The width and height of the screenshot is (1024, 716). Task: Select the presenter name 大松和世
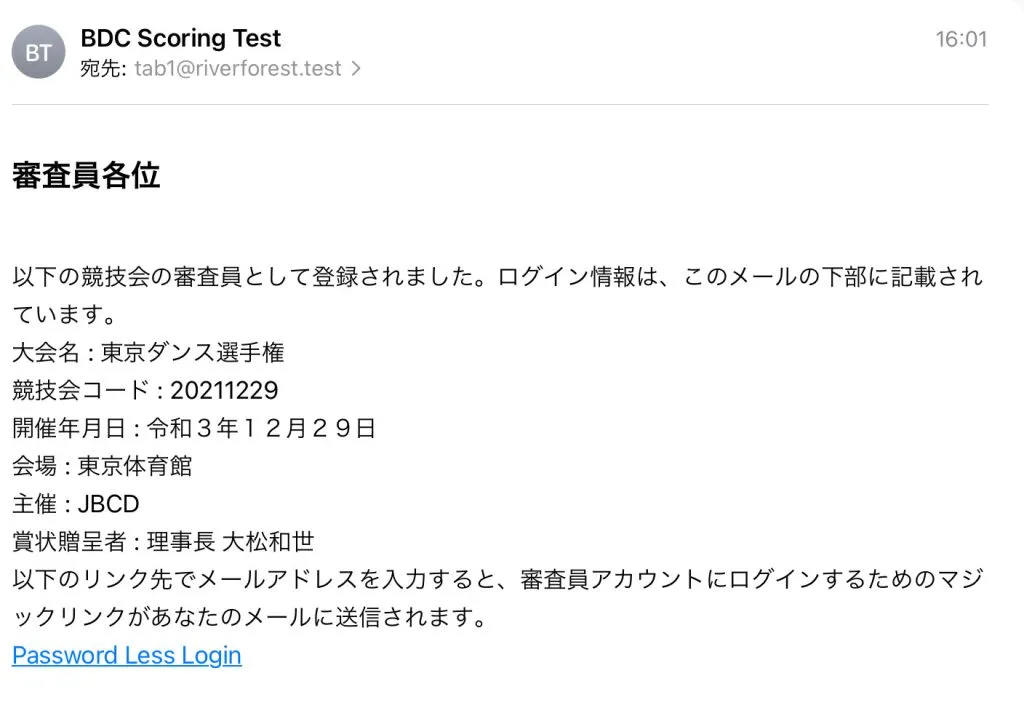(268, 542)
